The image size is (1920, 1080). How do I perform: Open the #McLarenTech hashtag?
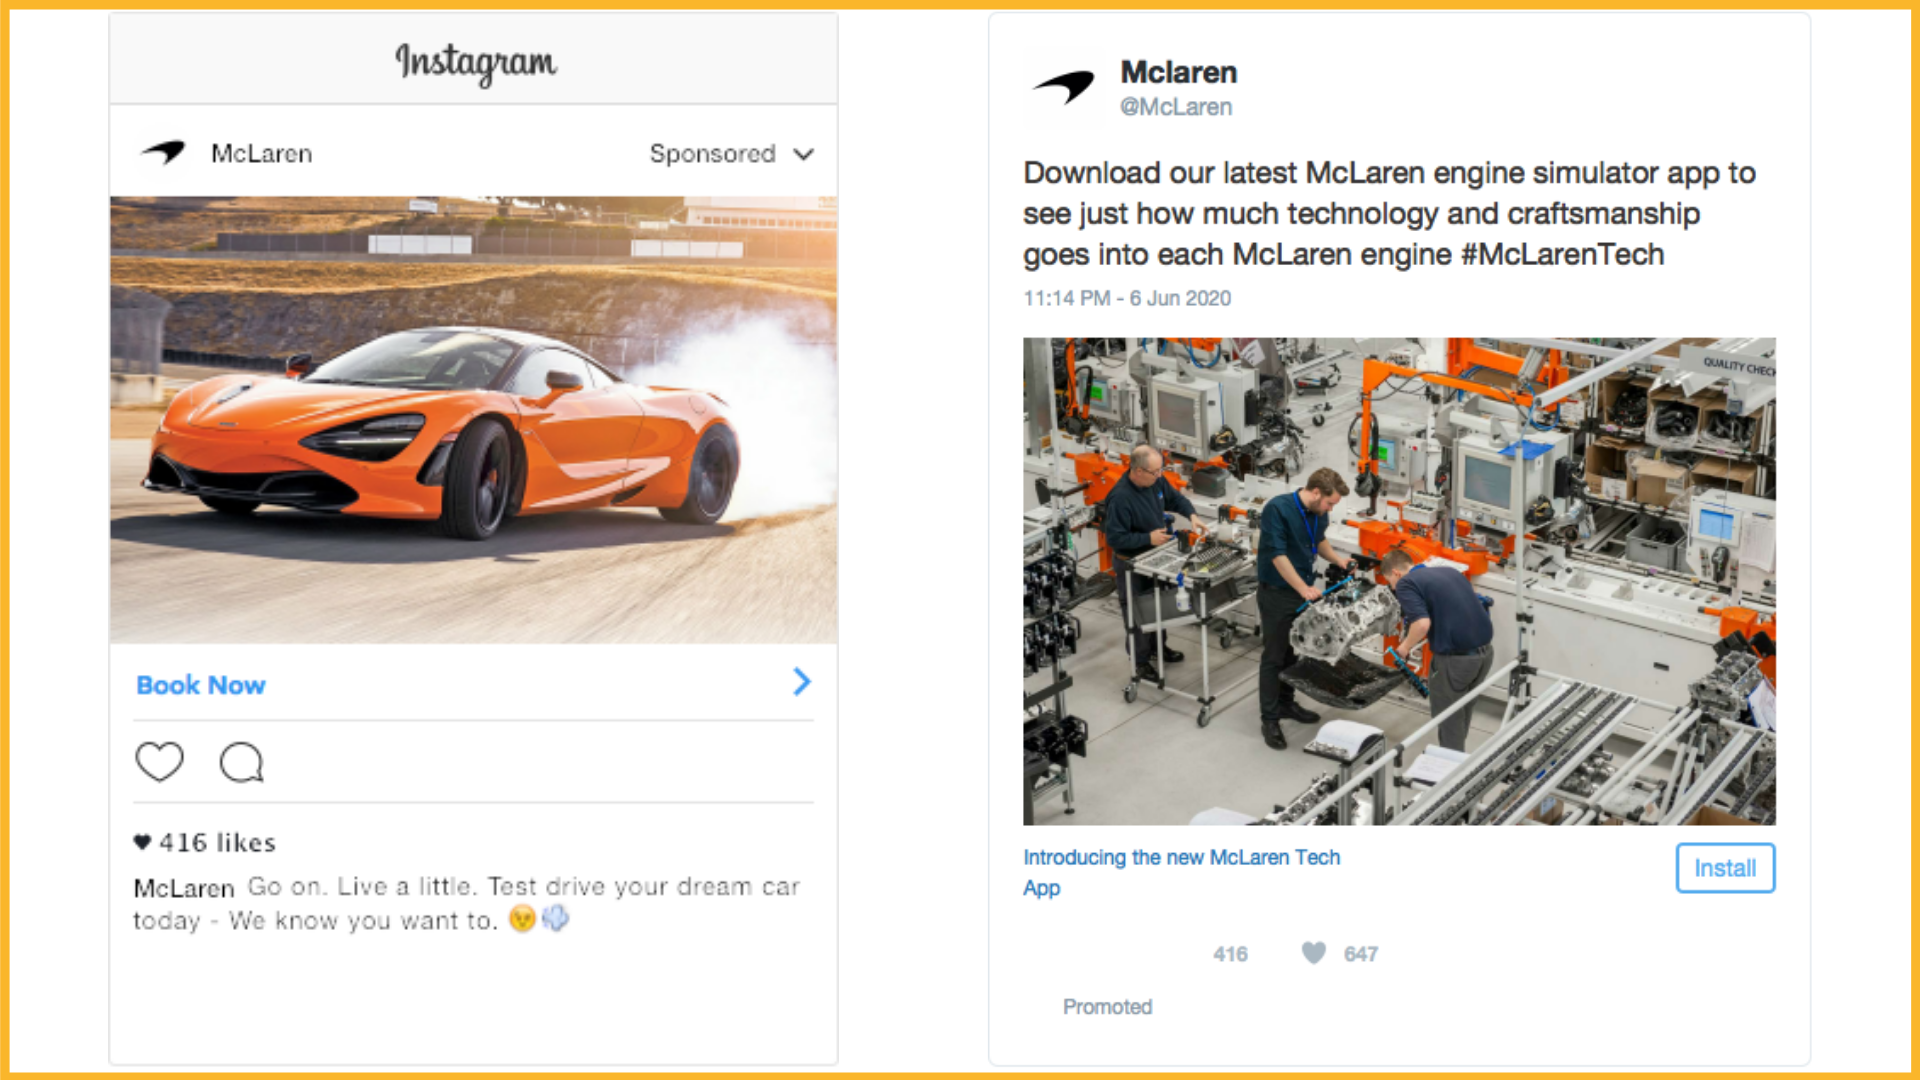coord(1562,254)
